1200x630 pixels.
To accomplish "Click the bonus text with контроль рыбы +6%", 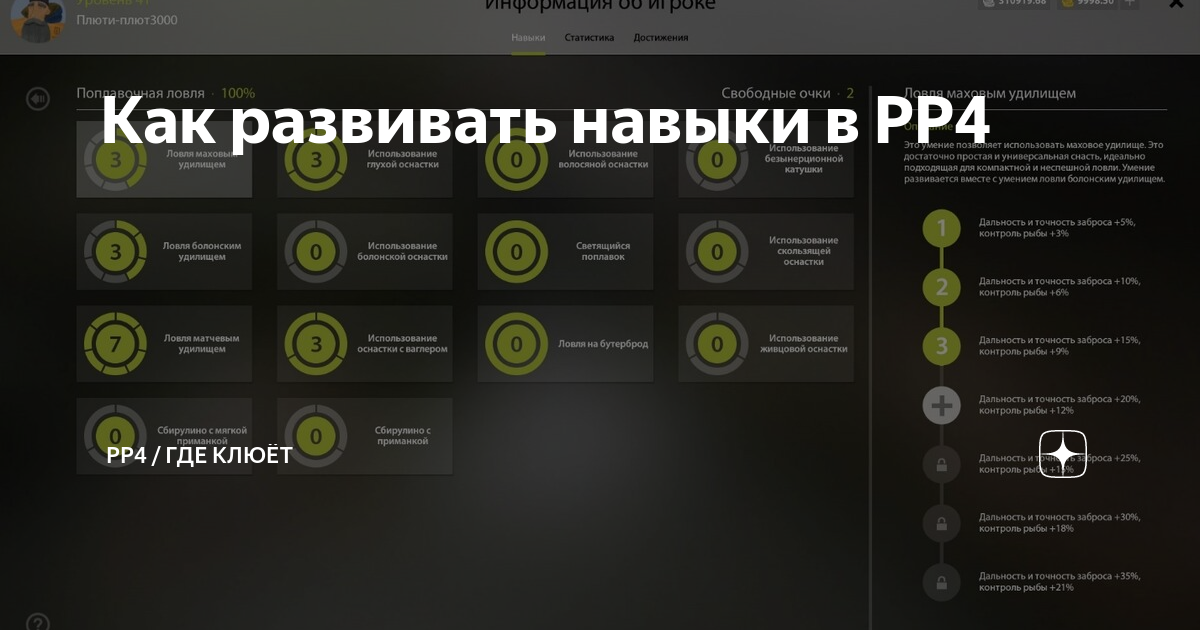I will [1059, 287].
